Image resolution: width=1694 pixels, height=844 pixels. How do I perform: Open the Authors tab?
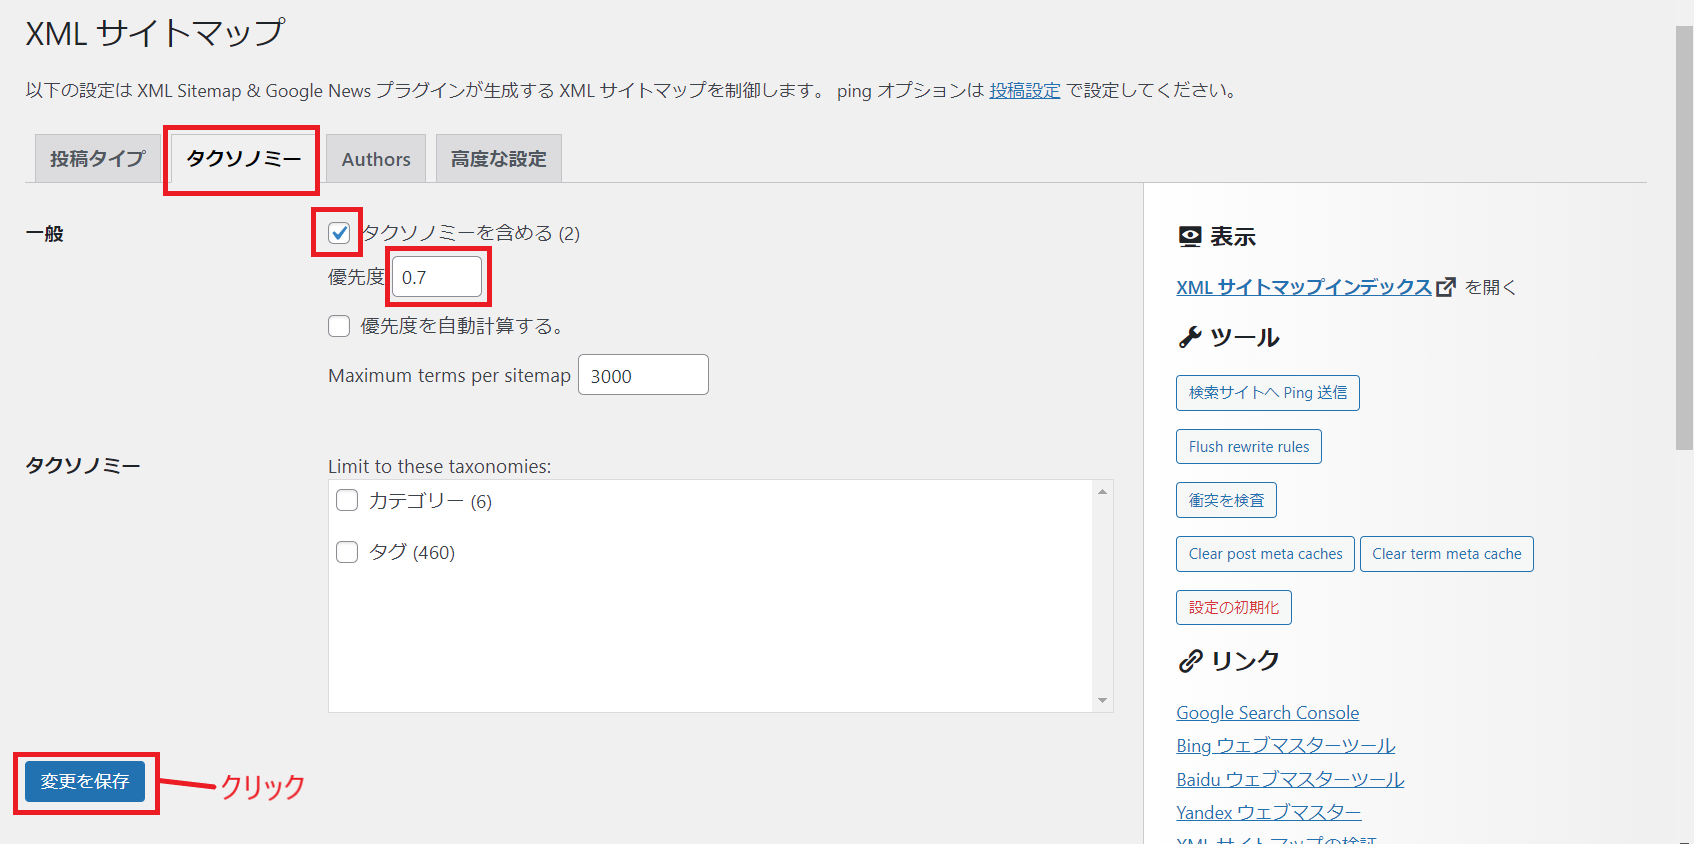click(x=376, y=159)
